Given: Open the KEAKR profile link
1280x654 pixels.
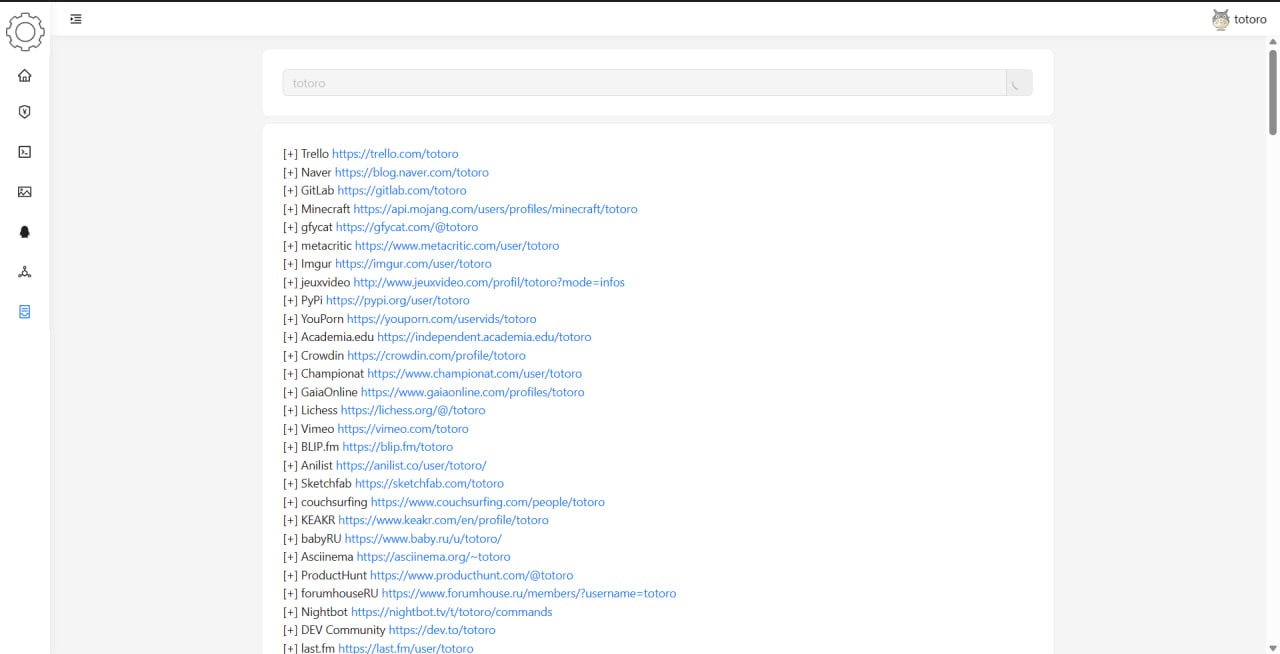Looking at the screenshot, I should click(443, 520).
